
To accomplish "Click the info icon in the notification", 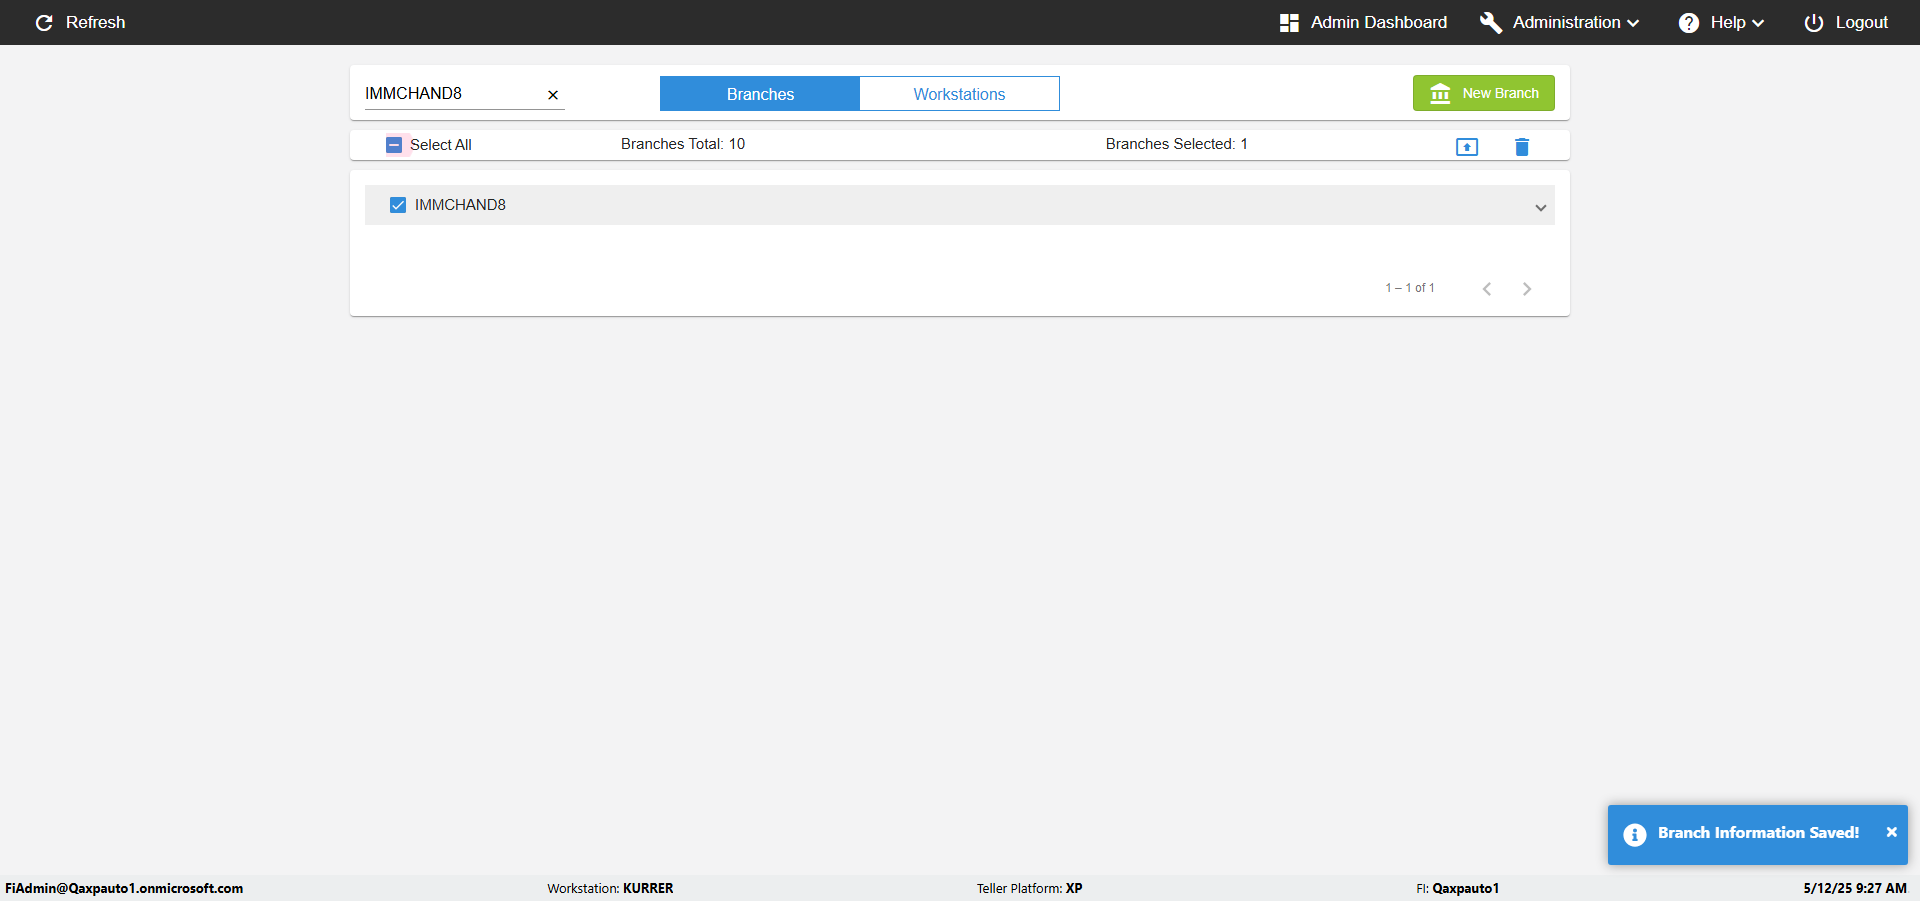I will click(x=1635, y=835).
